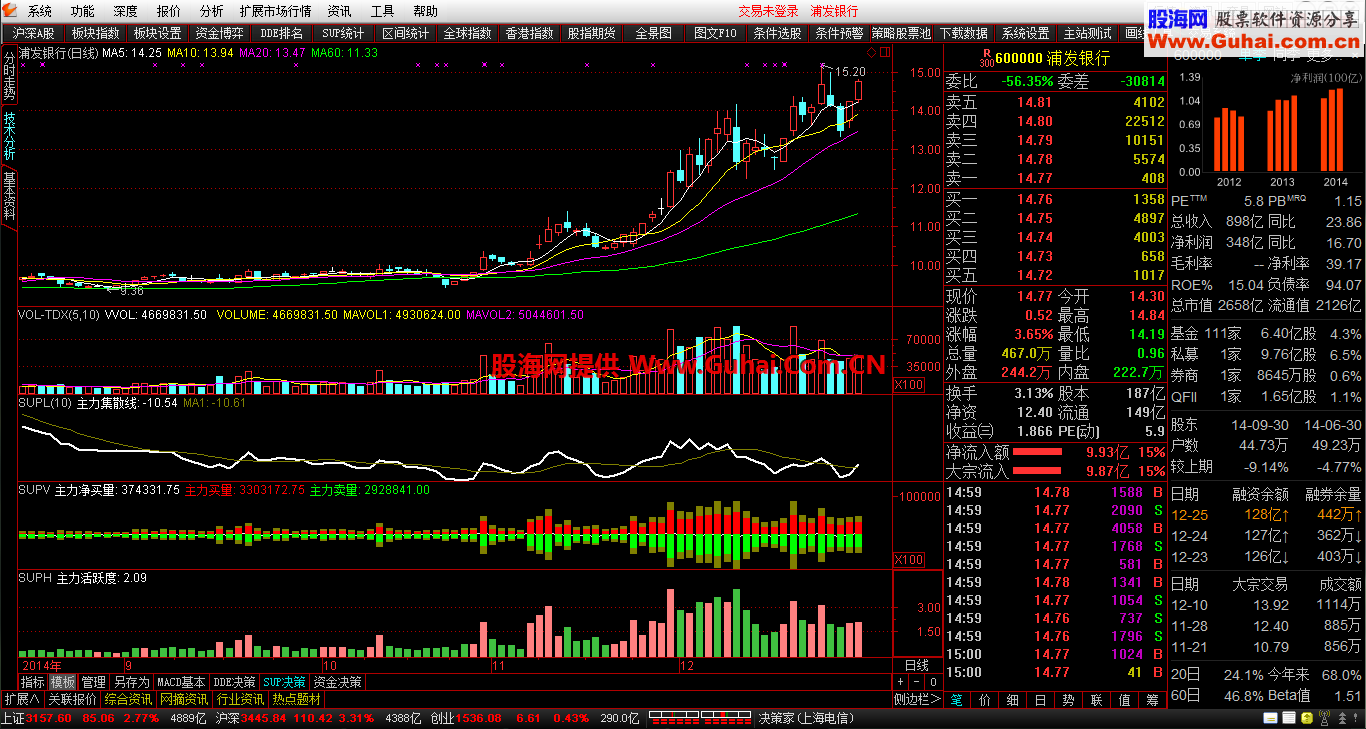Open the 报价 menu
1366x729 pixels.
click(169, 11)
